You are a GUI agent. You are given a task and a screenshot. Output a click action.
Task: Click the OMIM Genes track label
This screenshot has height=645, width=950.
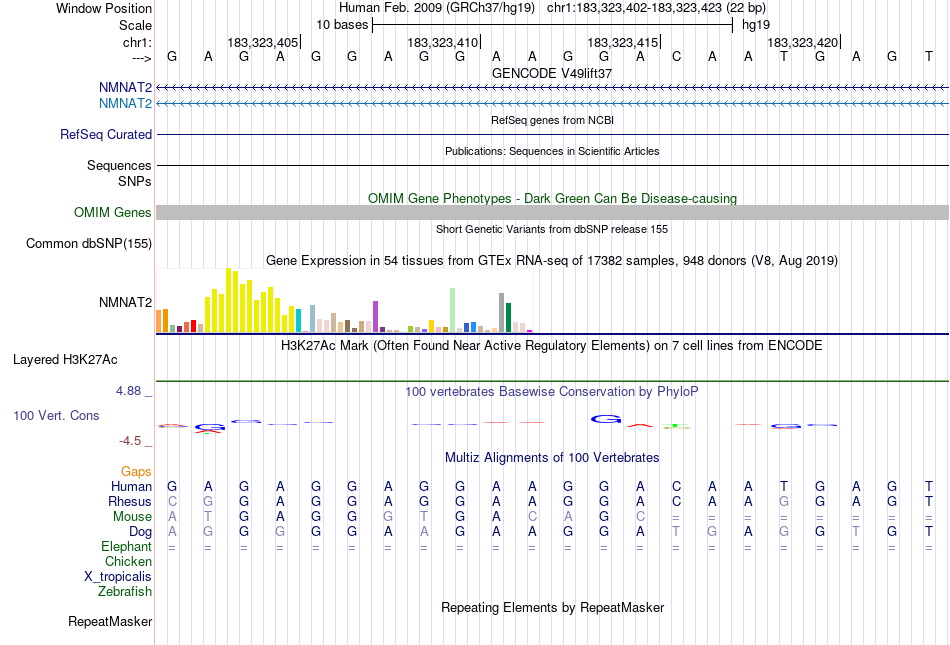112,213
